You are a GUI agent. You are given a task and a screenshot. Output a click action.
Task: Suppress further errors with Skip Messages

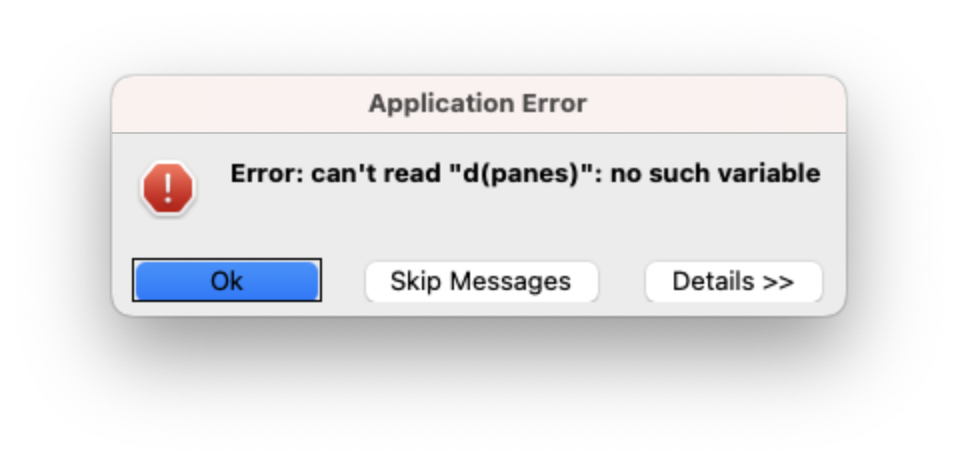[481, 281]
